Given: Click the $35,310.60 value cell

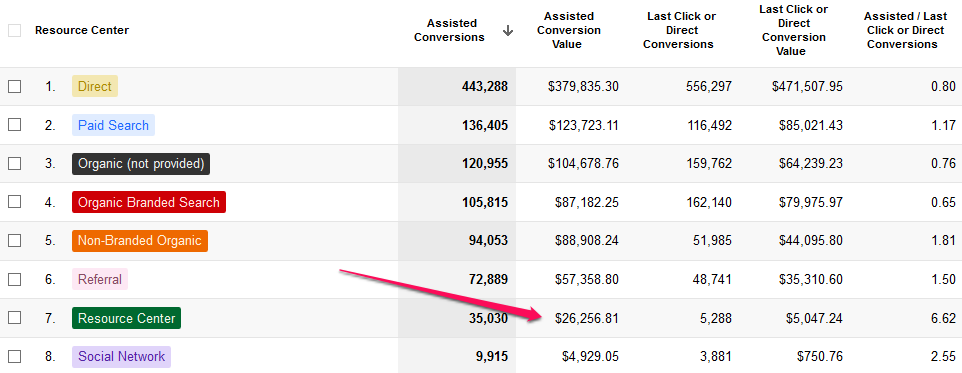Looking at the screenshot, I should (x=811, y=279).
